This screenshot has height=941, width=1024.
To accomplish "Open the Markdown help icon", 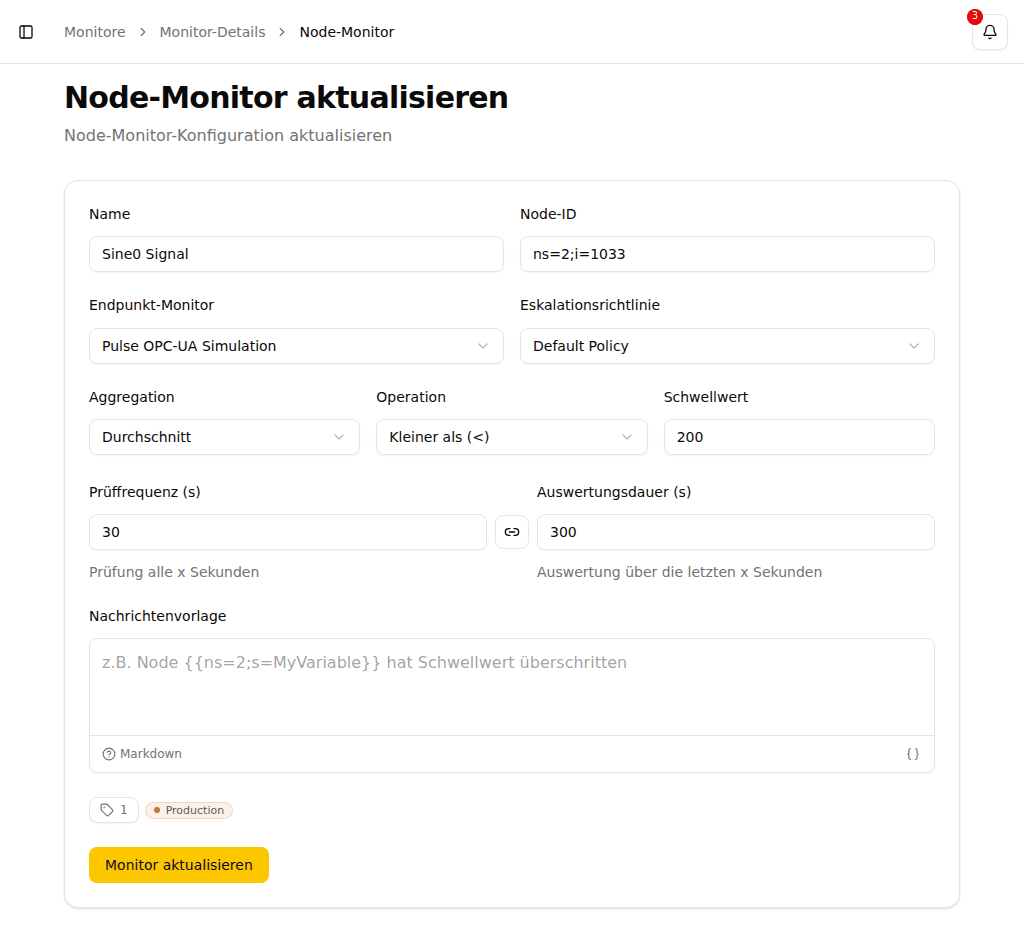I will [108, 754].
